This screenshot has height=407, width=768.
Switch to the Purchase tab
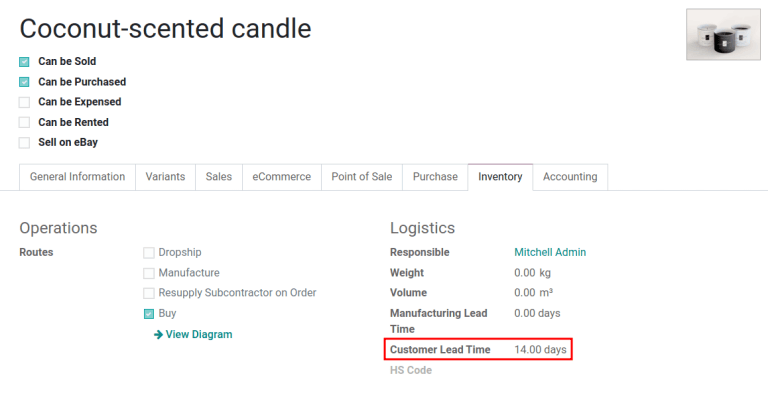pyautogui.click(x=435, y=177)
